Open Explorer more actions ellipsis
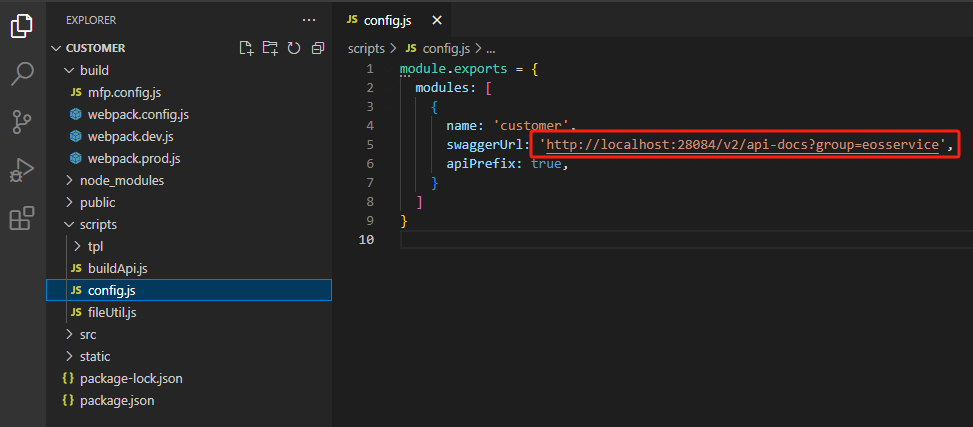 [x=309, y=20]
